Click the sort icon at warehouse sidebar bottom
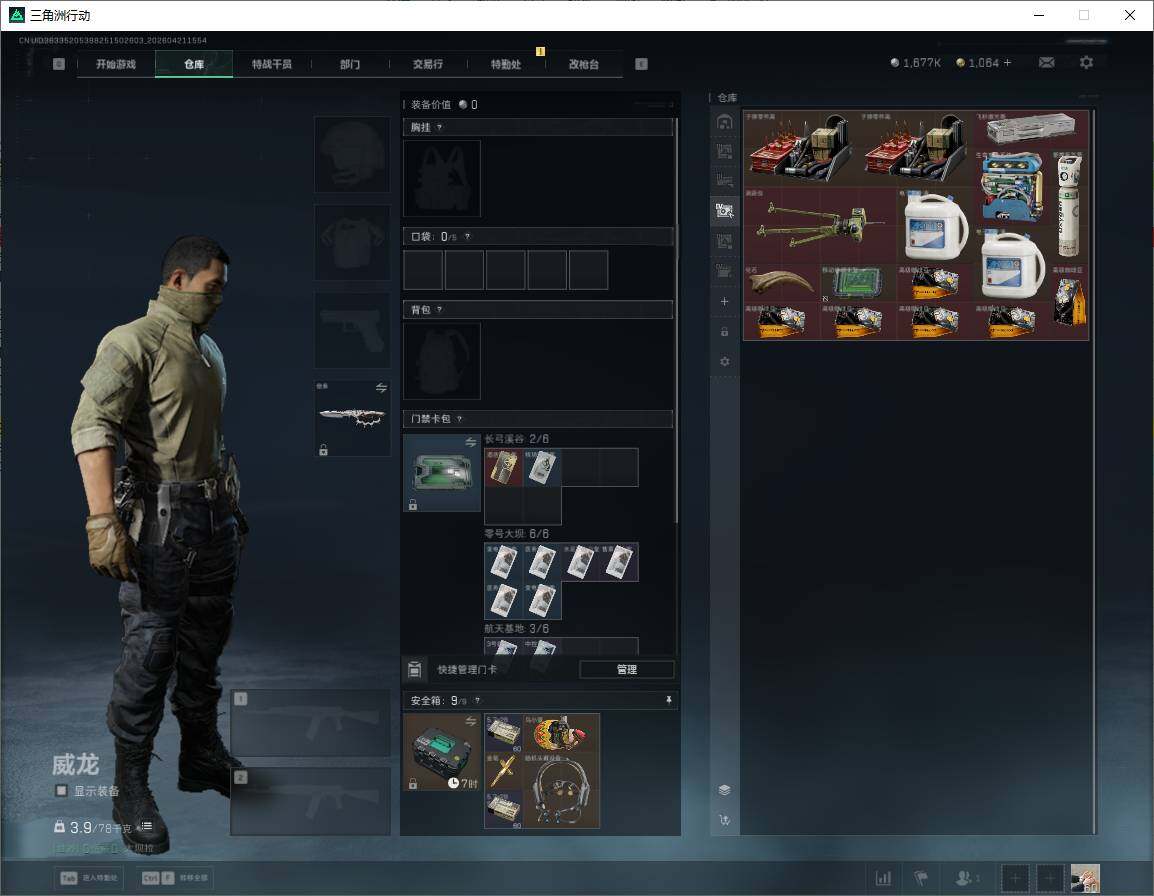Image resolution: width=1154 pixels, height=896 pixels. 724,820
